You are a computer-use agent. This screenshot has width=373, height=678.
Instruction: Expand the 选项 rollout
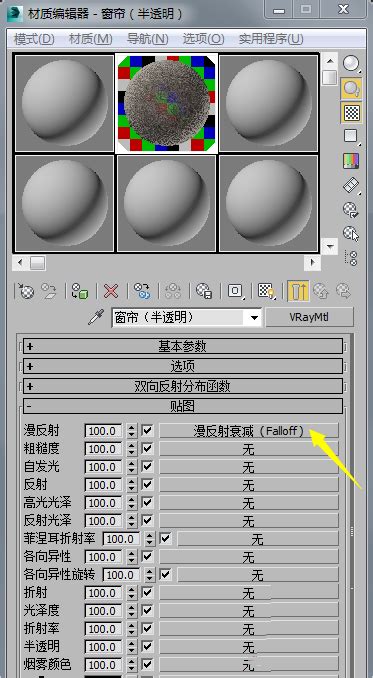click(183, 366)
